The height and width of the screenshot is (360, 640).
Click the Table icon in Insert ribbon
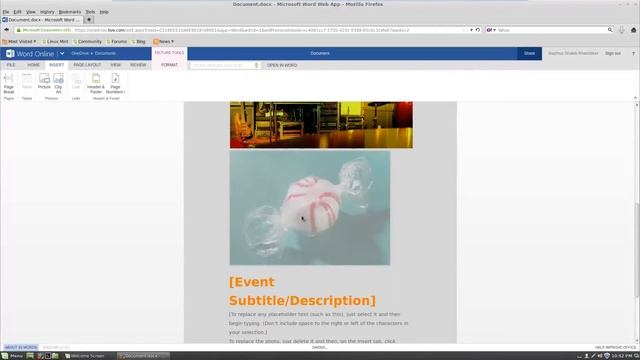click(27, 82)
